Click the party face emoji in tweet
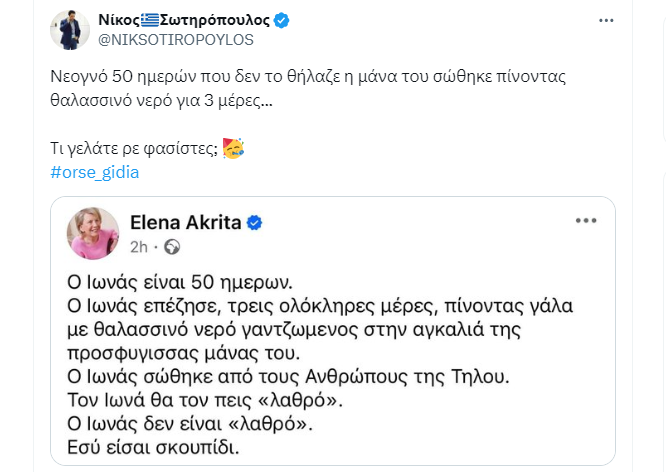The image size is (666, 472). (x=233, y=149)
